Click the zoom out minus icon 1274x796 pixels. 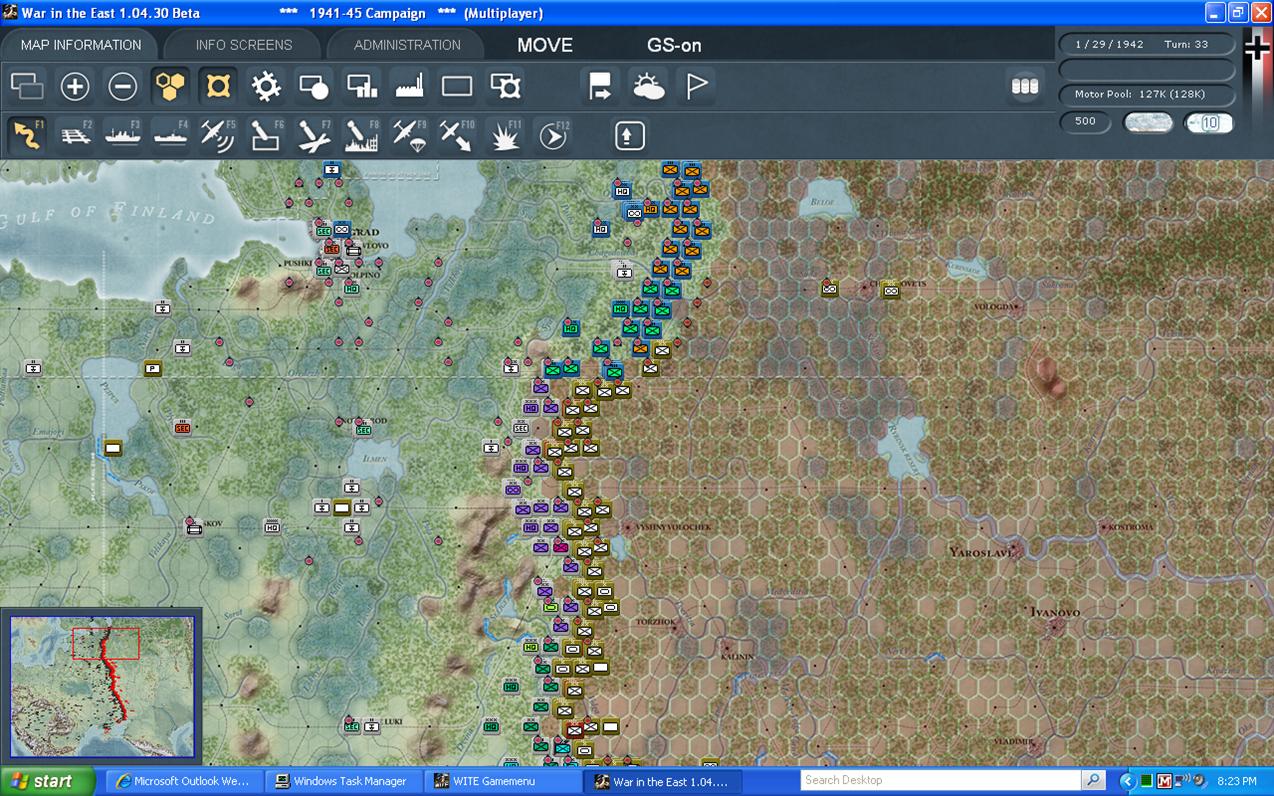(x=123, y=87)
